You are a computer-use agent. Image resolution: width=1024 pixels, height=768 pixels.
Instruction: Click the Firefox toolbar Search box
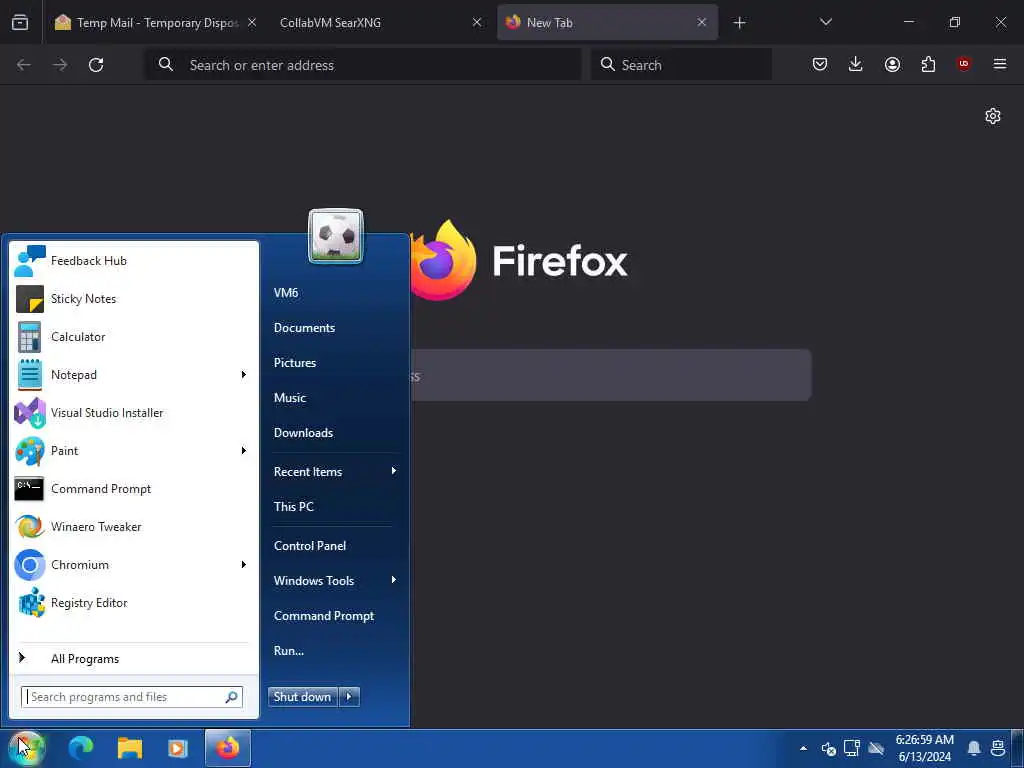coord(681,65)
